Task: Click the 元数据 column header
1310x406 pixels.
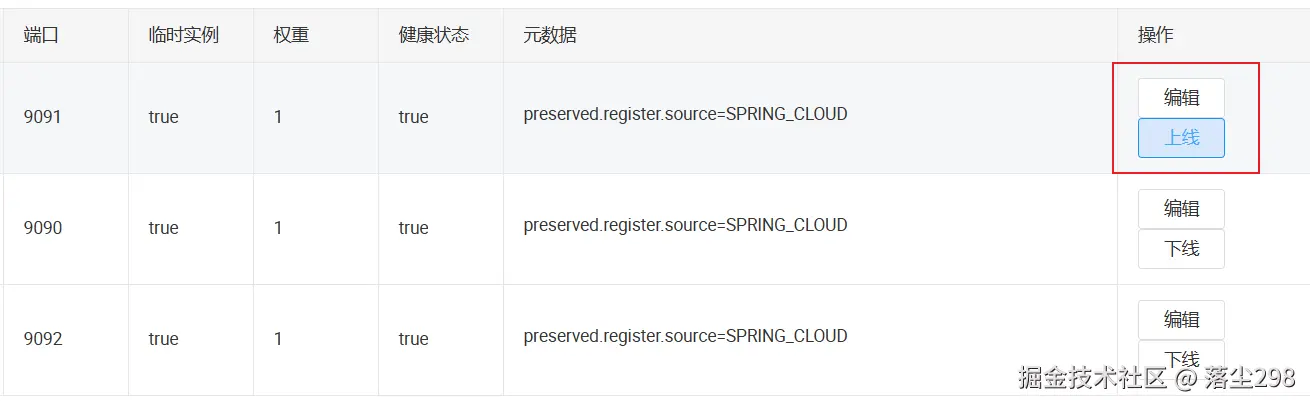Action: [x=550, y=35]
